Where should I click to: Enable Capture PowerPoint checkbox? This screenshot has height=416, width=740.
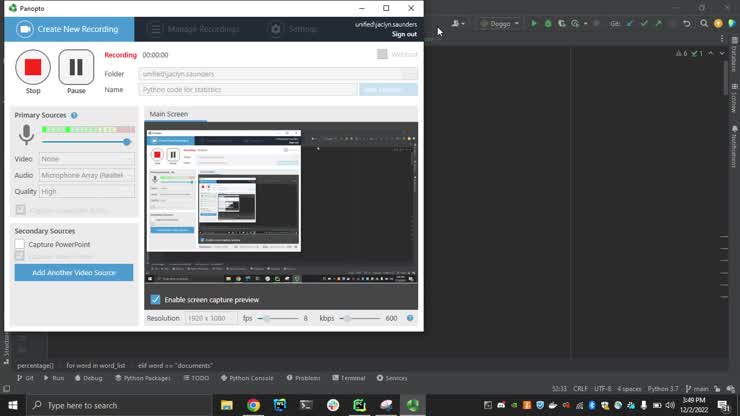point(19,244)
